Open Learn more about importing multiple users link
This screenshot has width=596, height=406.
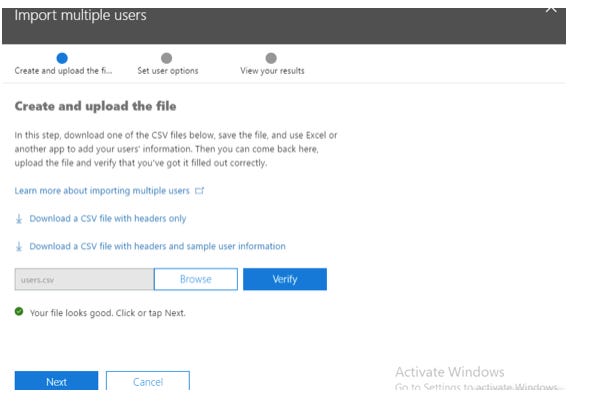(102, 190)
